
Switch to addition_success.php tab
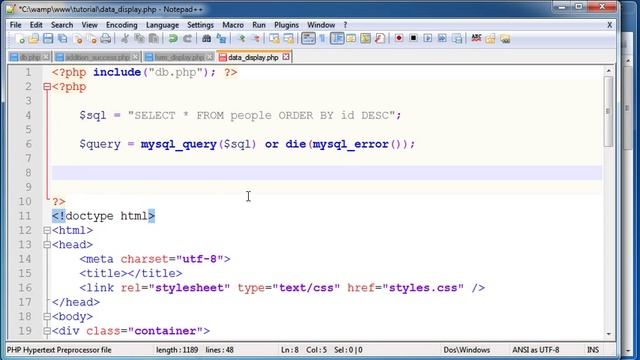[x=97, y=57]
